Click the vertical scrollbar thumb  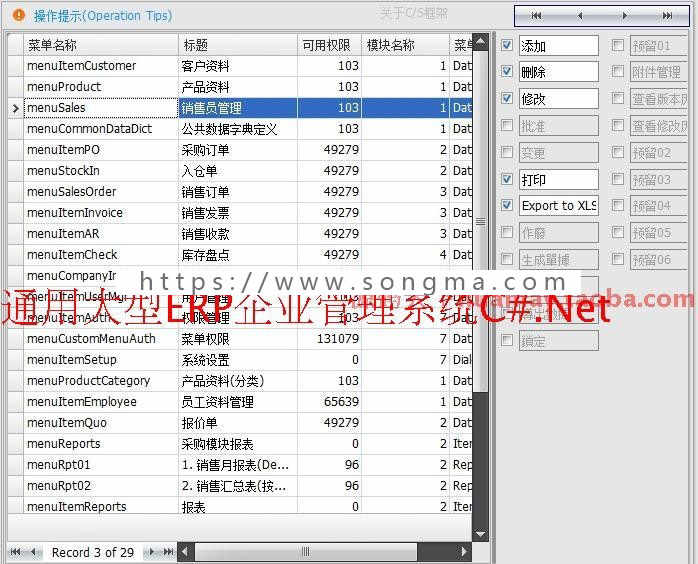pos(480,221)
